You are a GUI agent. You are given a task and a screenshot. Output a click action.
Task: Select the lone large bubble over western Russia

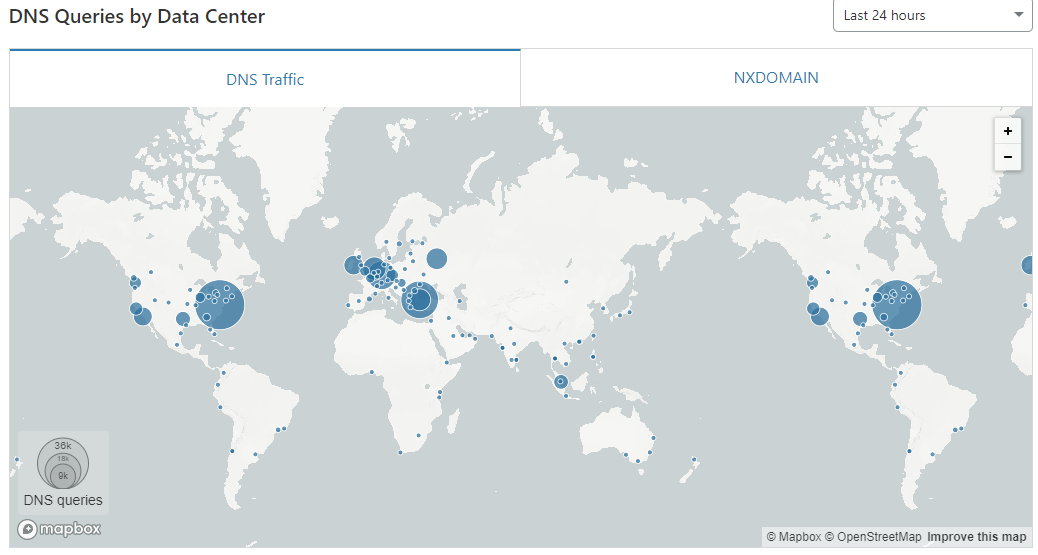point(436,258)
